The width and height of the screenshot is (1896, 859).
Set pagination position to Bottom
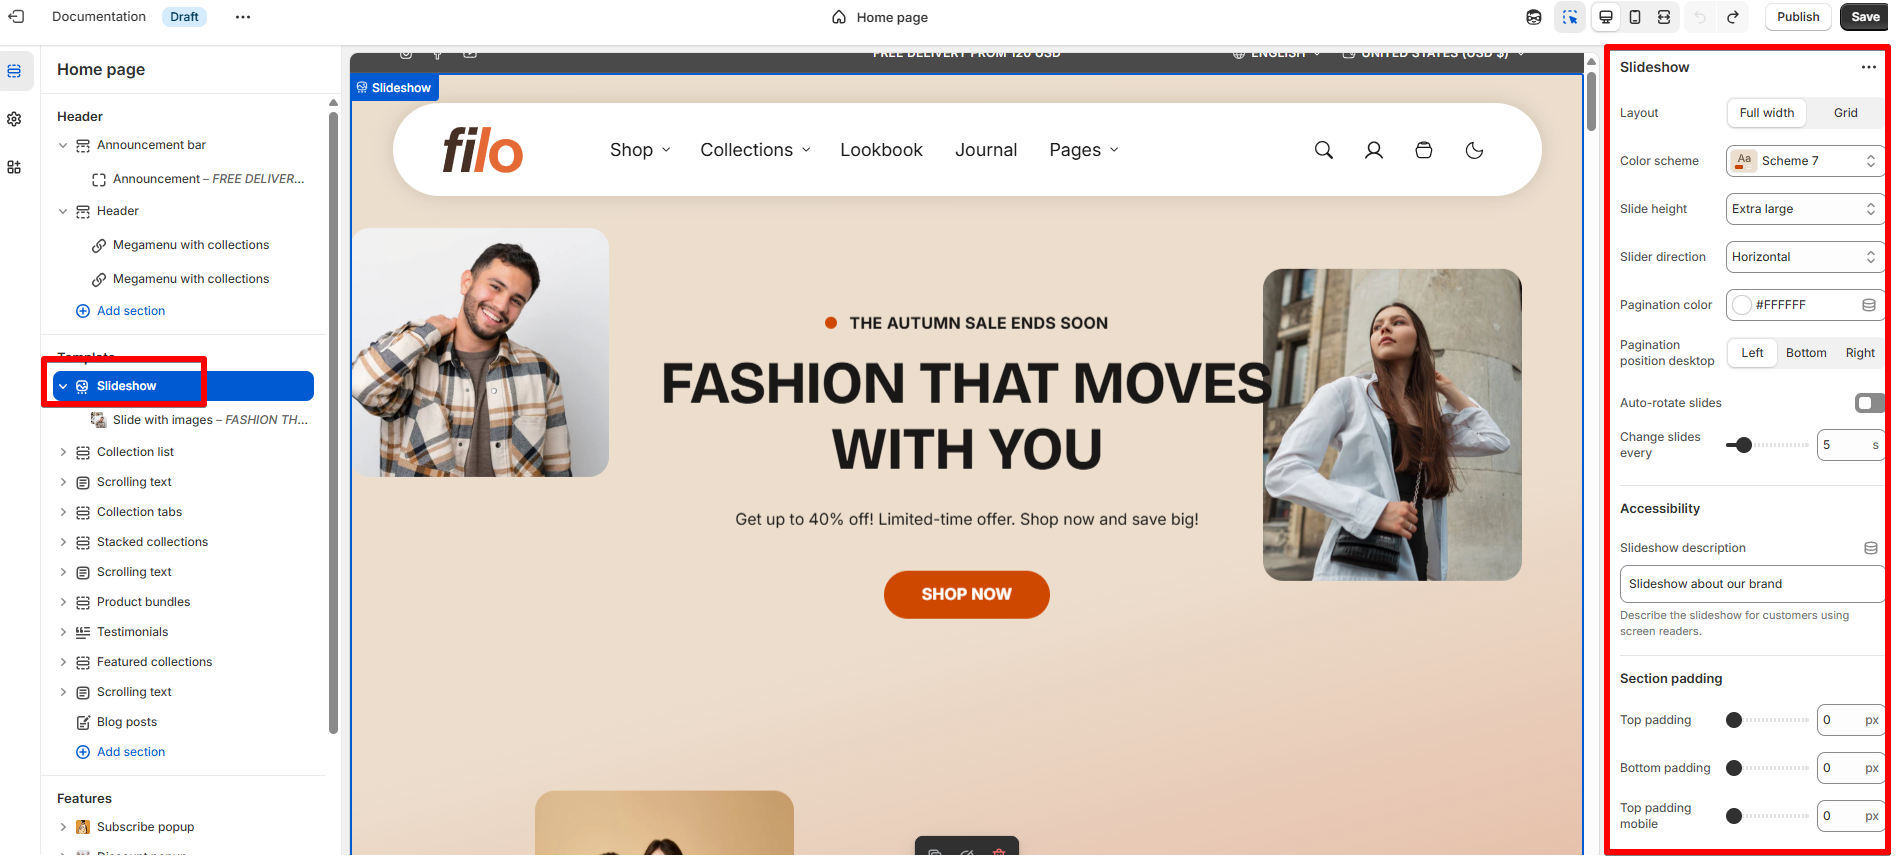[x=1806, y=353]
